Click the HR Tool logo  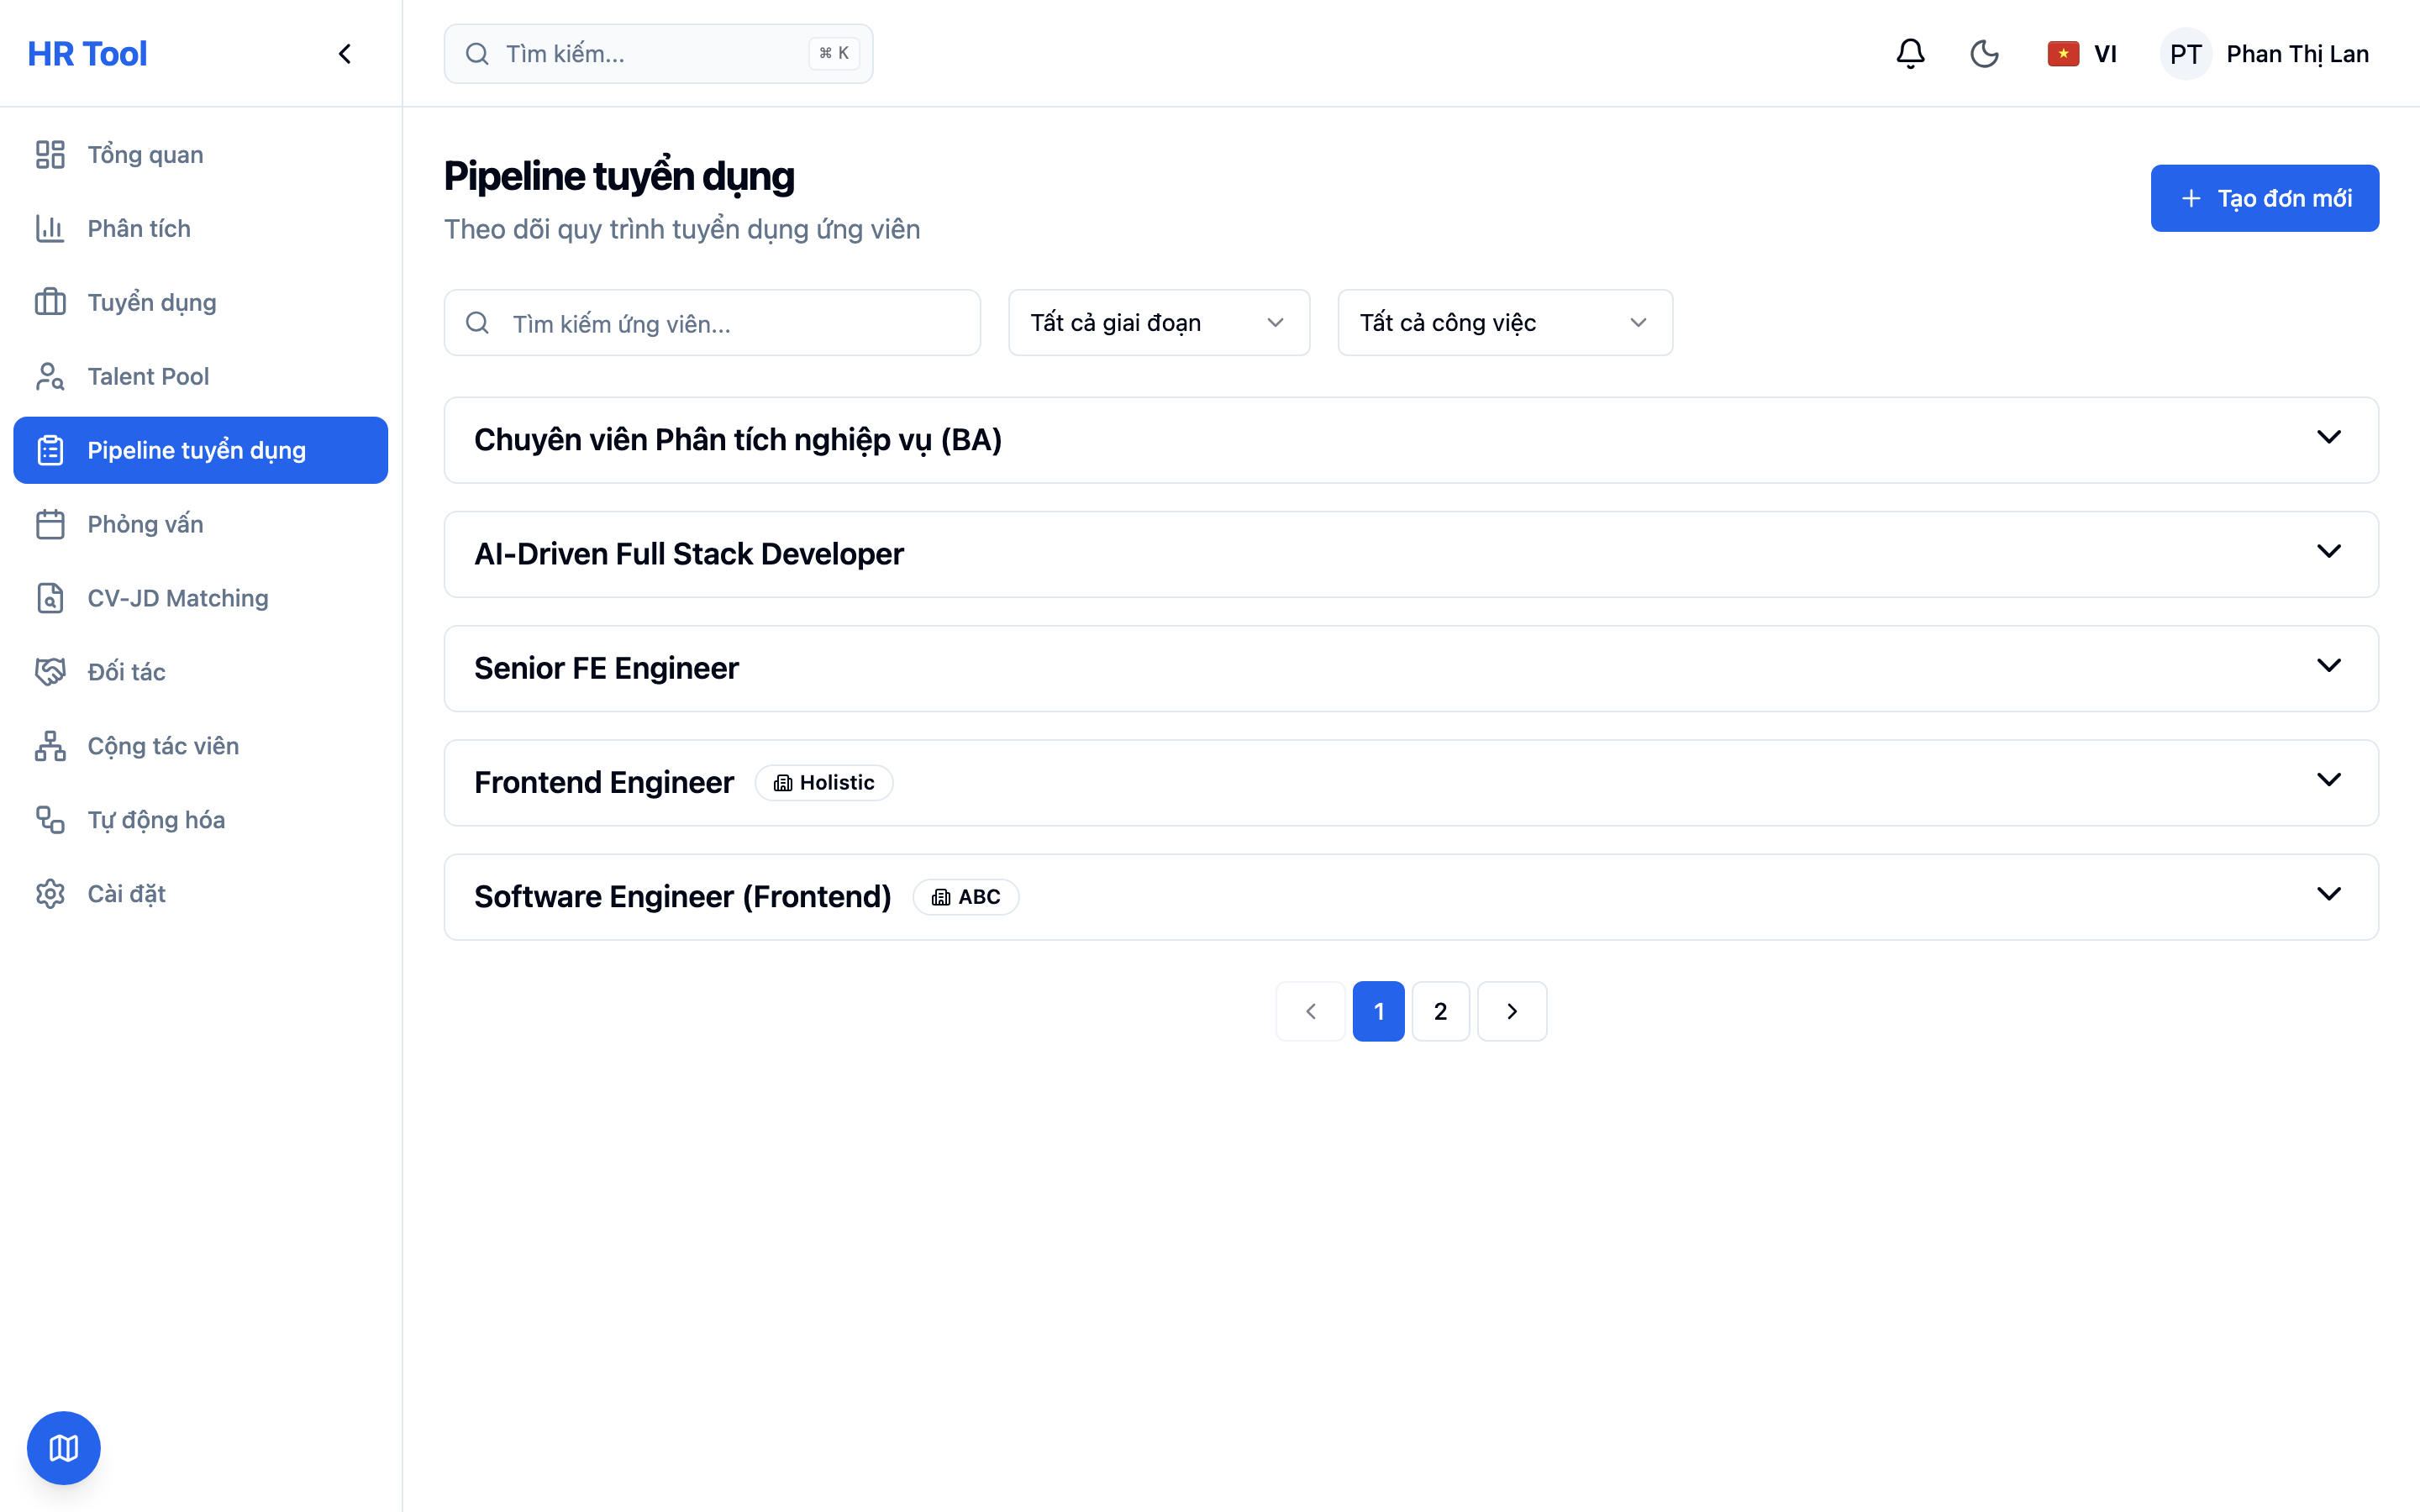click(x=87, y=54)
